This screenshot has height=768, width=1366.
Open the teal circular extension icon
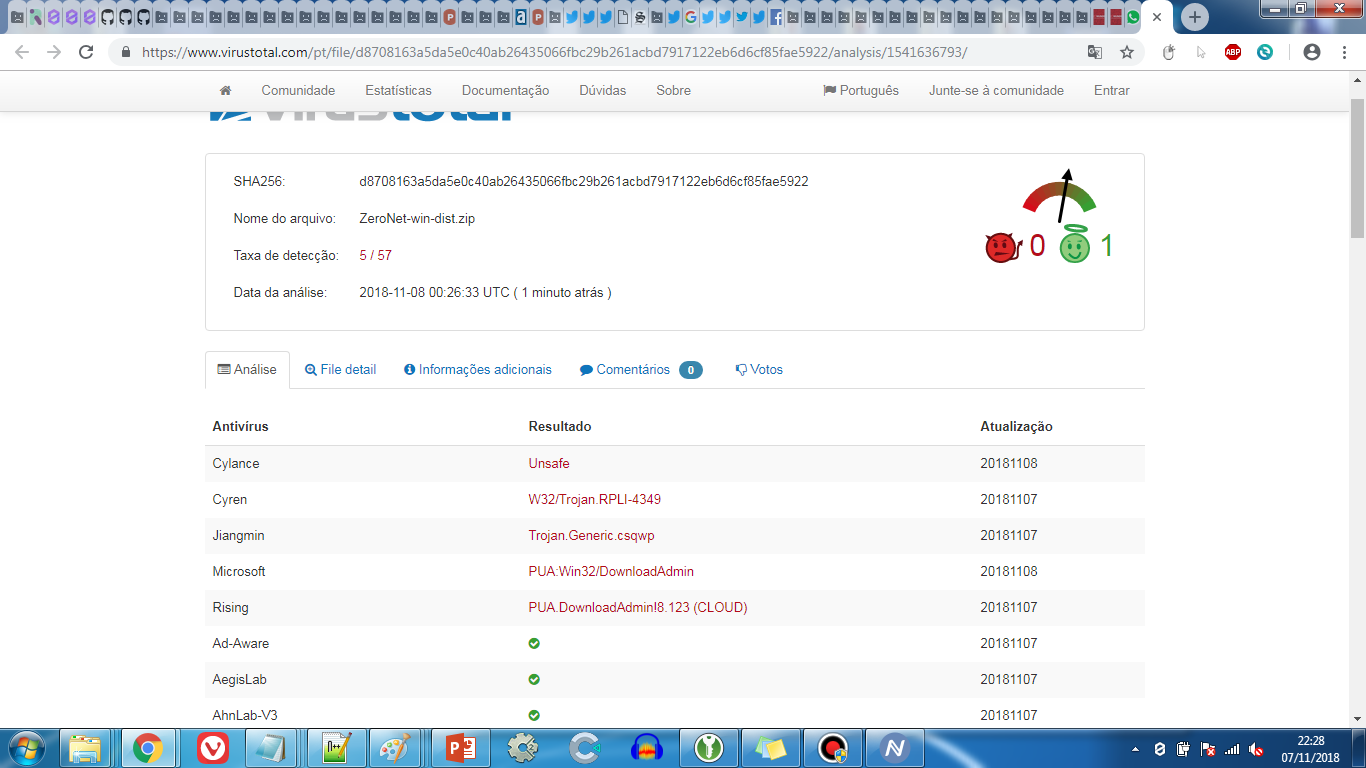[1265, 52]
